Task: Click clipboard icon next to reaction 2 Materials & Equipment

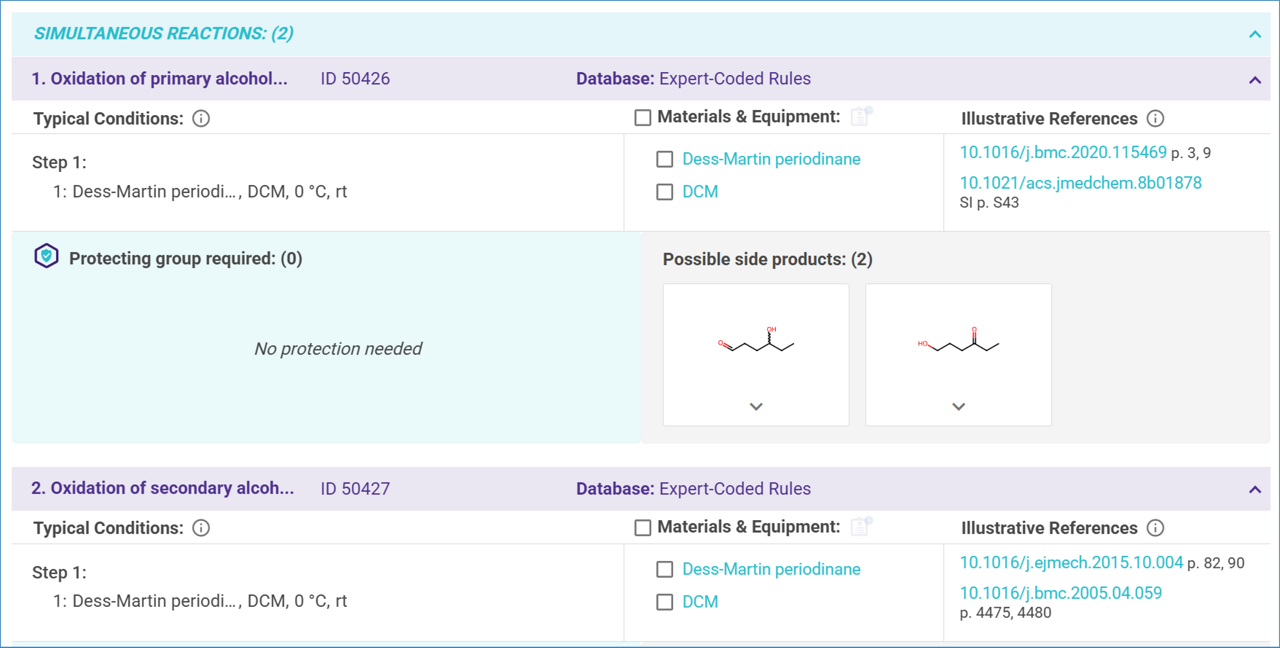Action: [x=860, y=527]
